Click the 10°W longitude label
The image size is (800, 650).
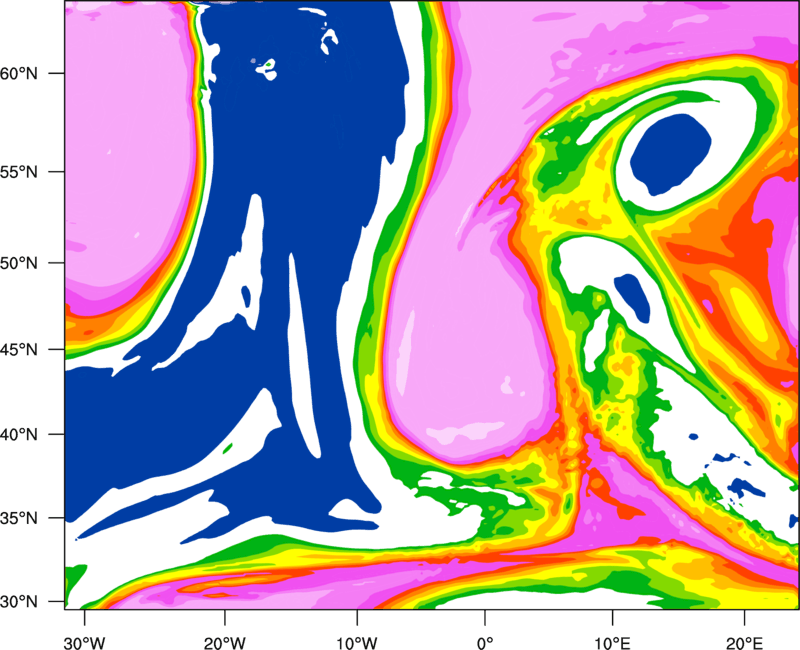click(x=357, y=643)
